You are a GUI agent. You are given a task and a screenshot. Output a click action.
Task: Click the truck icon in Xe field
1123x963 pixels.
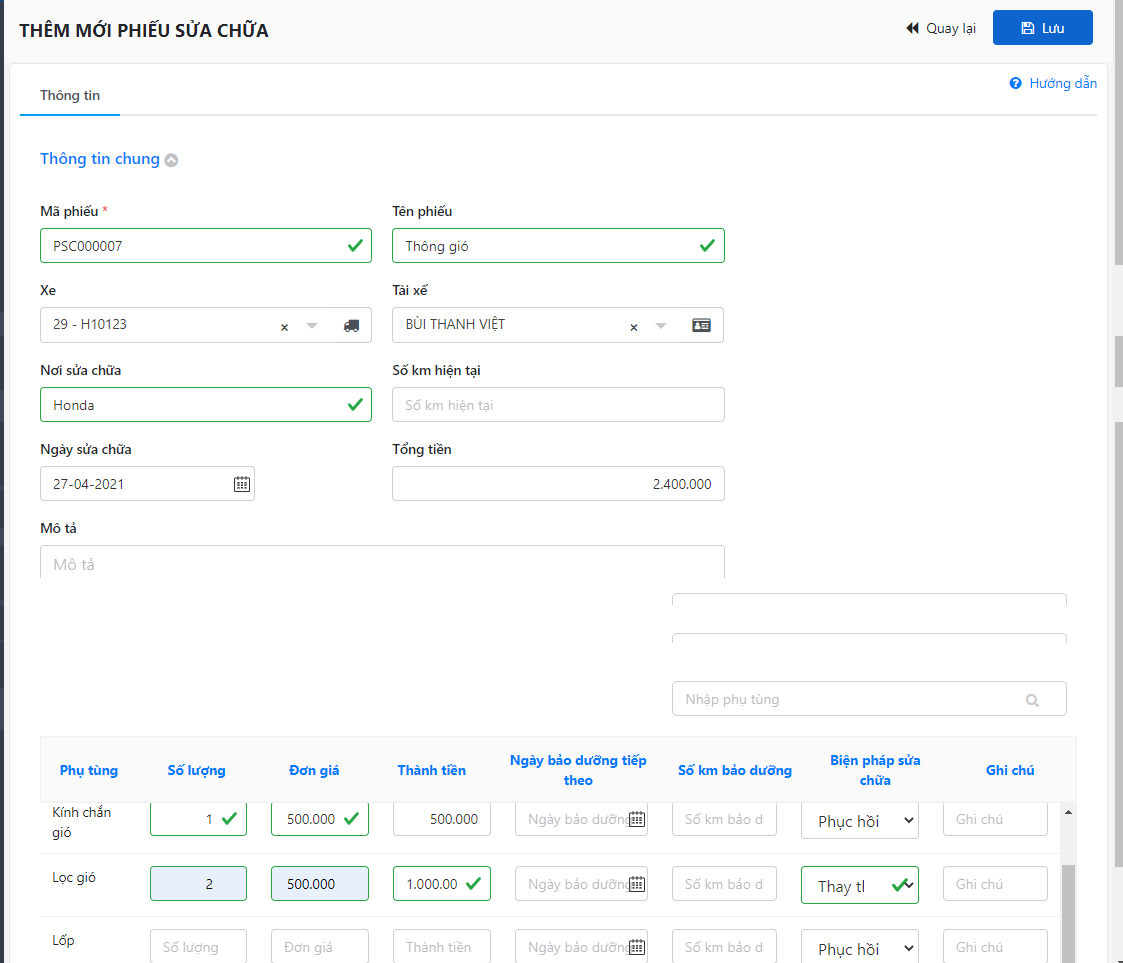[351, 326]
